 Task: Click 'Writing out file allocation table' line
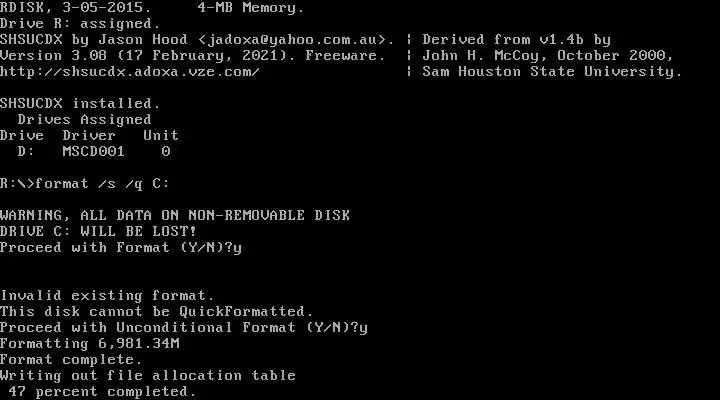coord(148,376)
